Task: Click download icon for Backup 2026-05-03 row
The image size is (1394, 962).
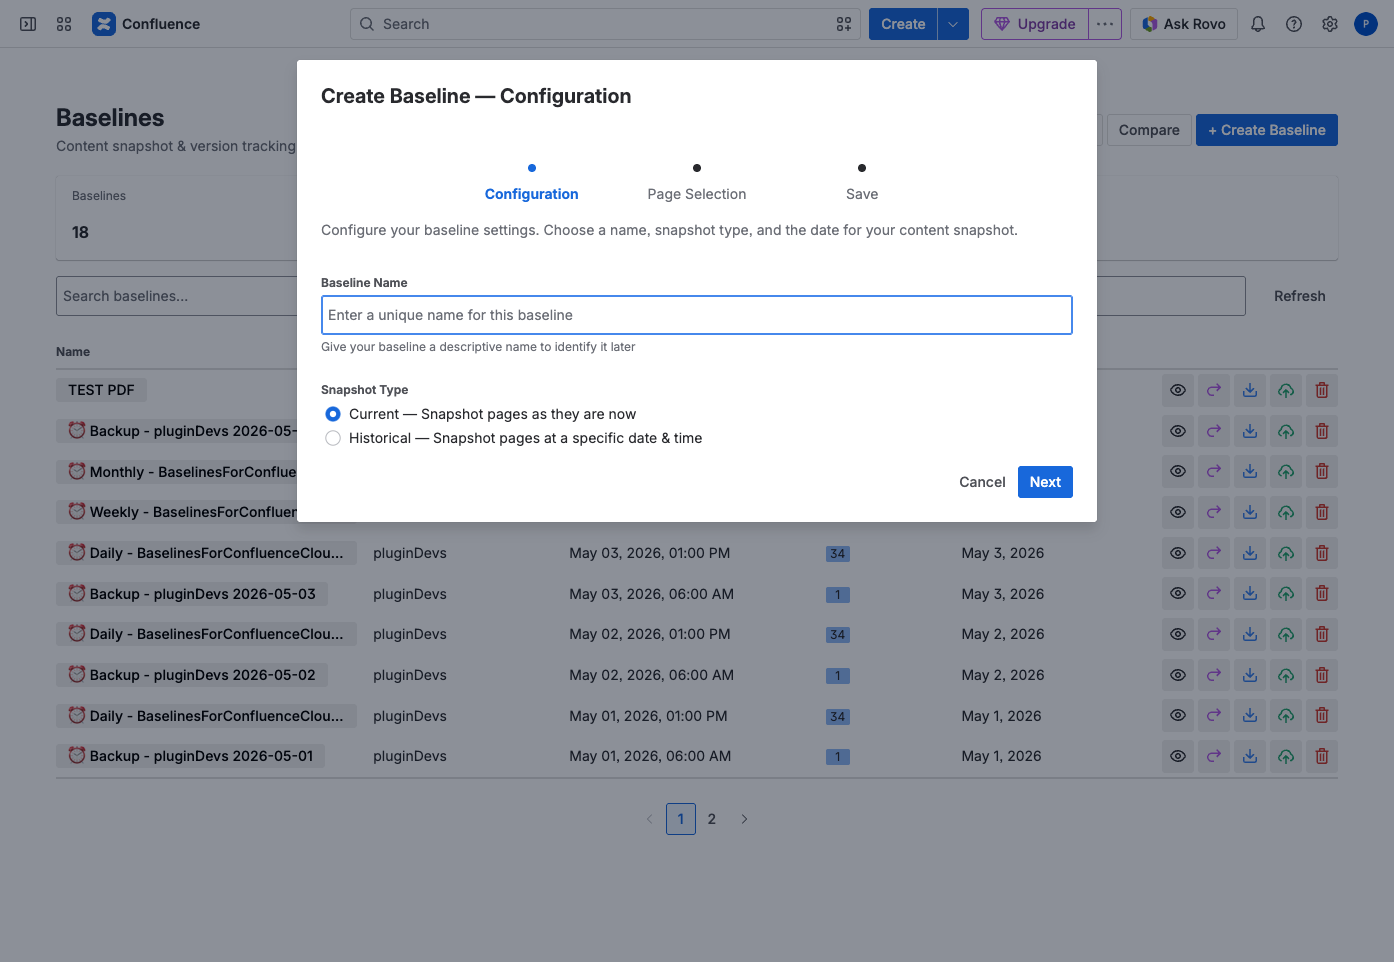Action: tap(1250, 594)
